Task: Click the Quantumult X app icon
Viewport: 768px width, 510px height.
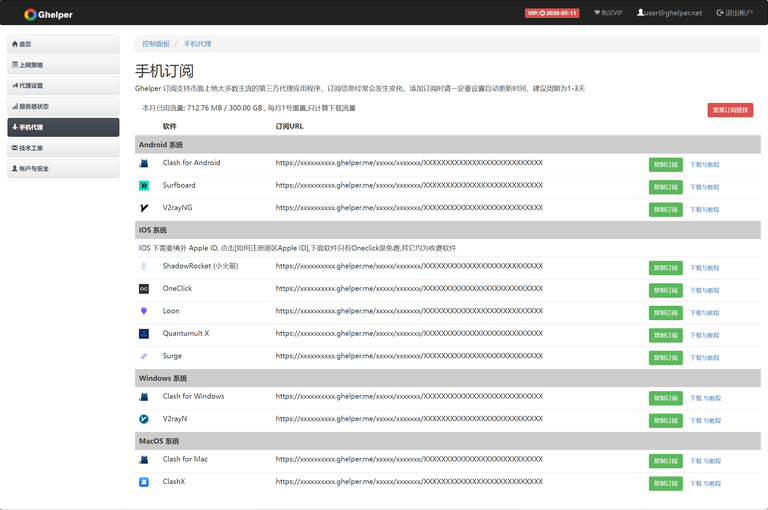Action: tap(144, 334)
